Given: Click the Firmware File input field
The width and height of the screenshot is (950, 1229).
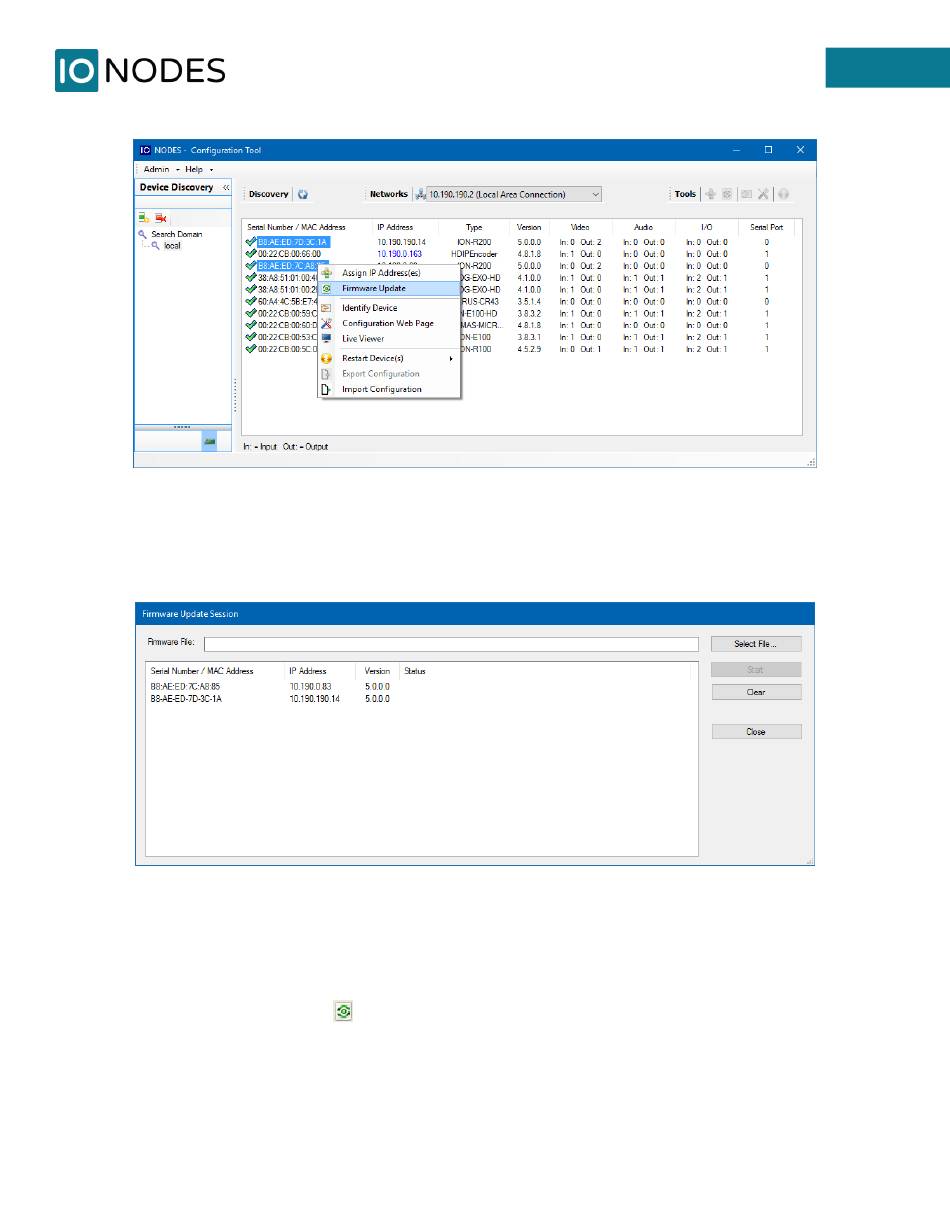Looking at the screenshot, I should point(450,644).
